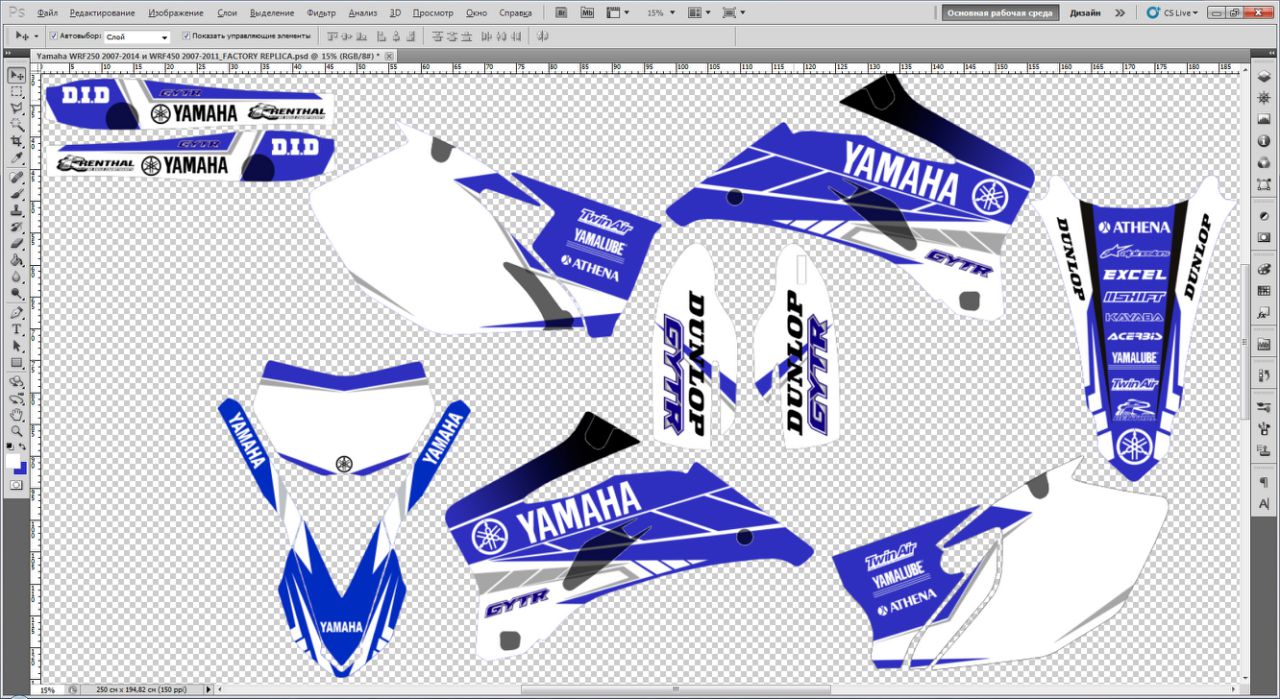This screenshot has width=1280, height=699.
Task: Toggle Quick Mask mode
Action: coord(16,484)
